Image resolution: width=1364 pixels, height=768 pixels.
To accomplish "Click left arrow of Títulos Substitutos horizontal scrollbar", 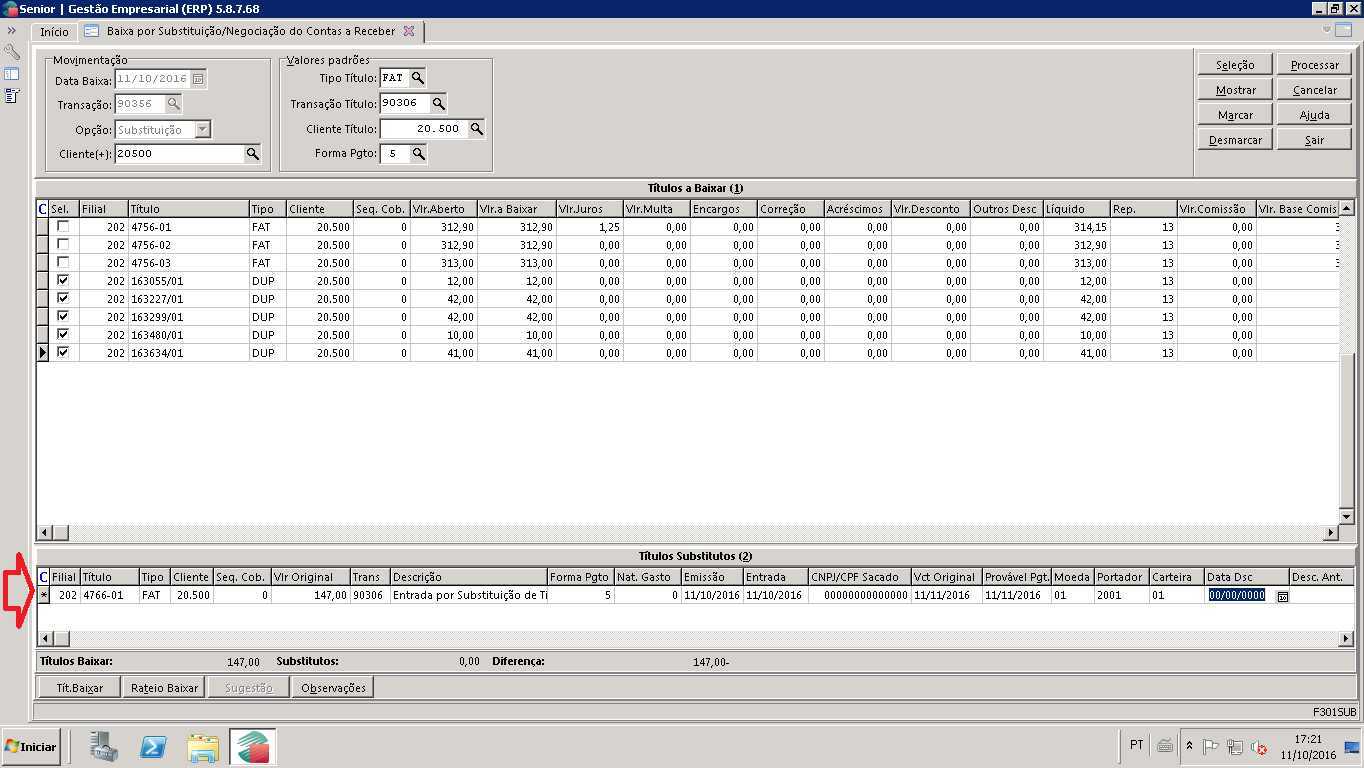I will tap(44, 638).
